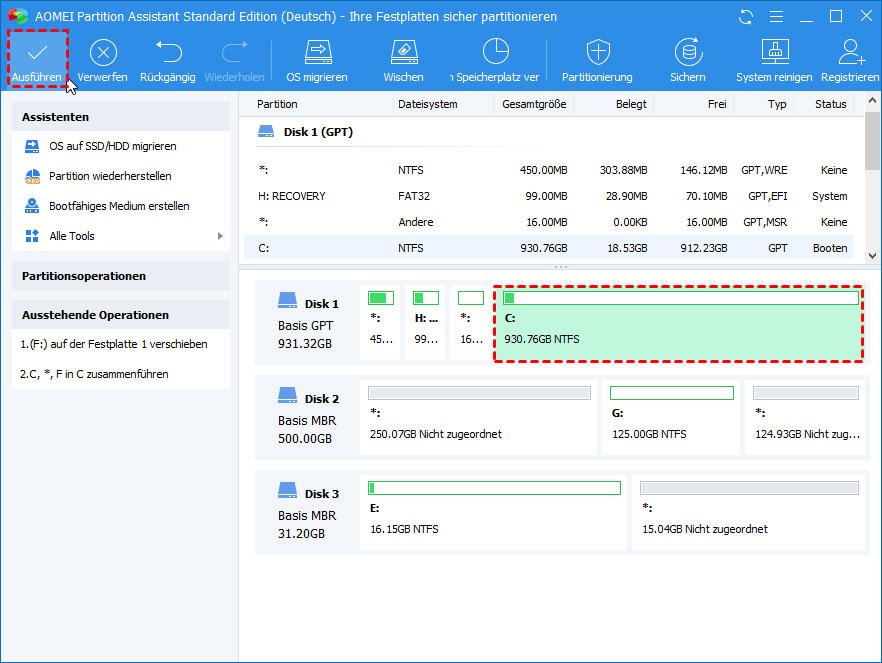Undo with the Rückgängig arrow
Screen dimensions: 882x663
(168, 53)
